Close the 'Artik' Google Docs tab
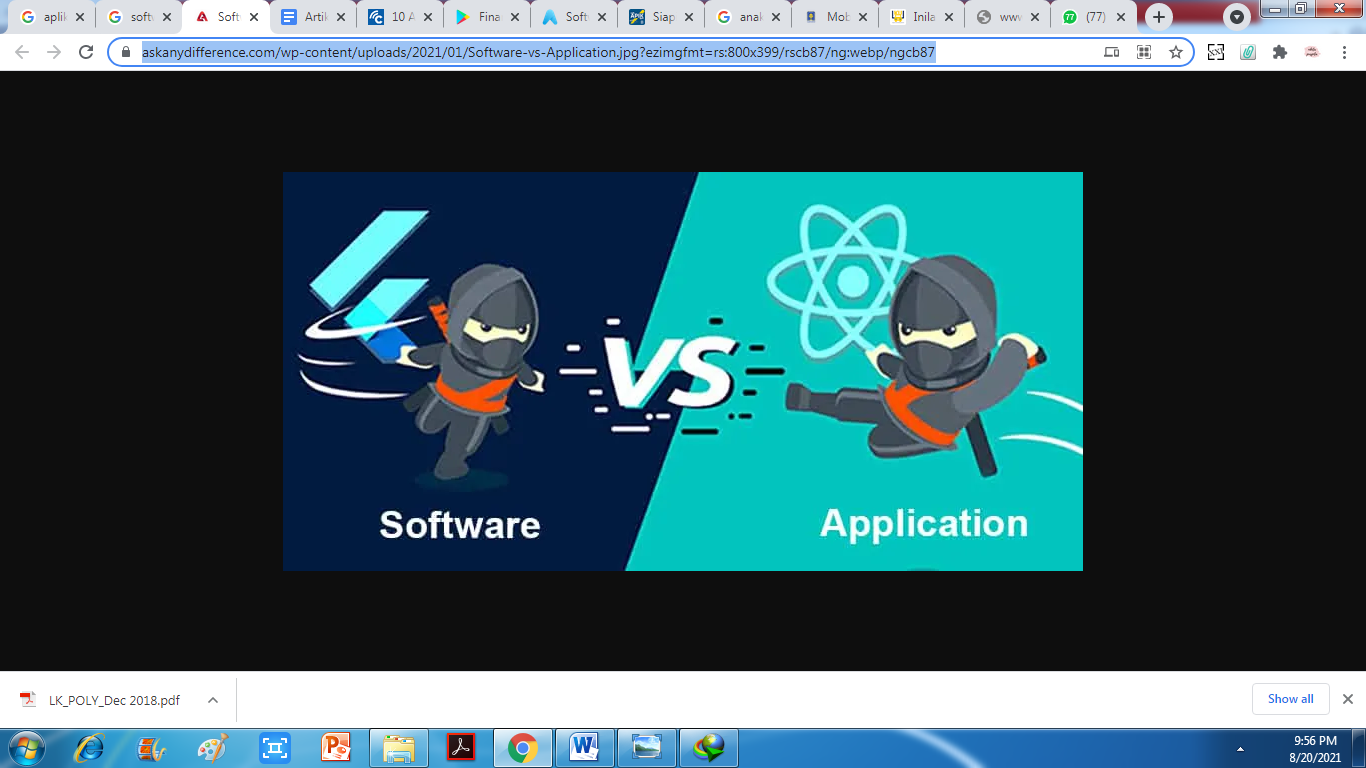 [x=341, y=17]
